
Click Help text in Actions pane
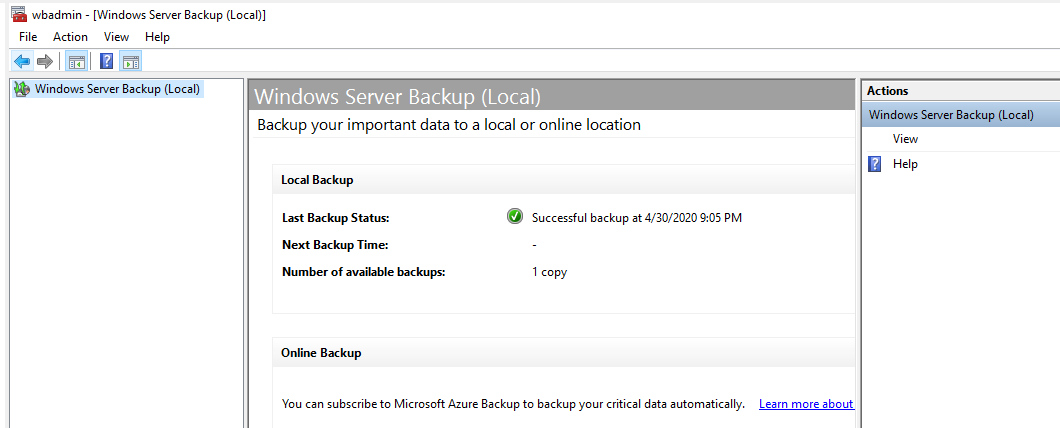pyautogui.click(x=905, y=164)
